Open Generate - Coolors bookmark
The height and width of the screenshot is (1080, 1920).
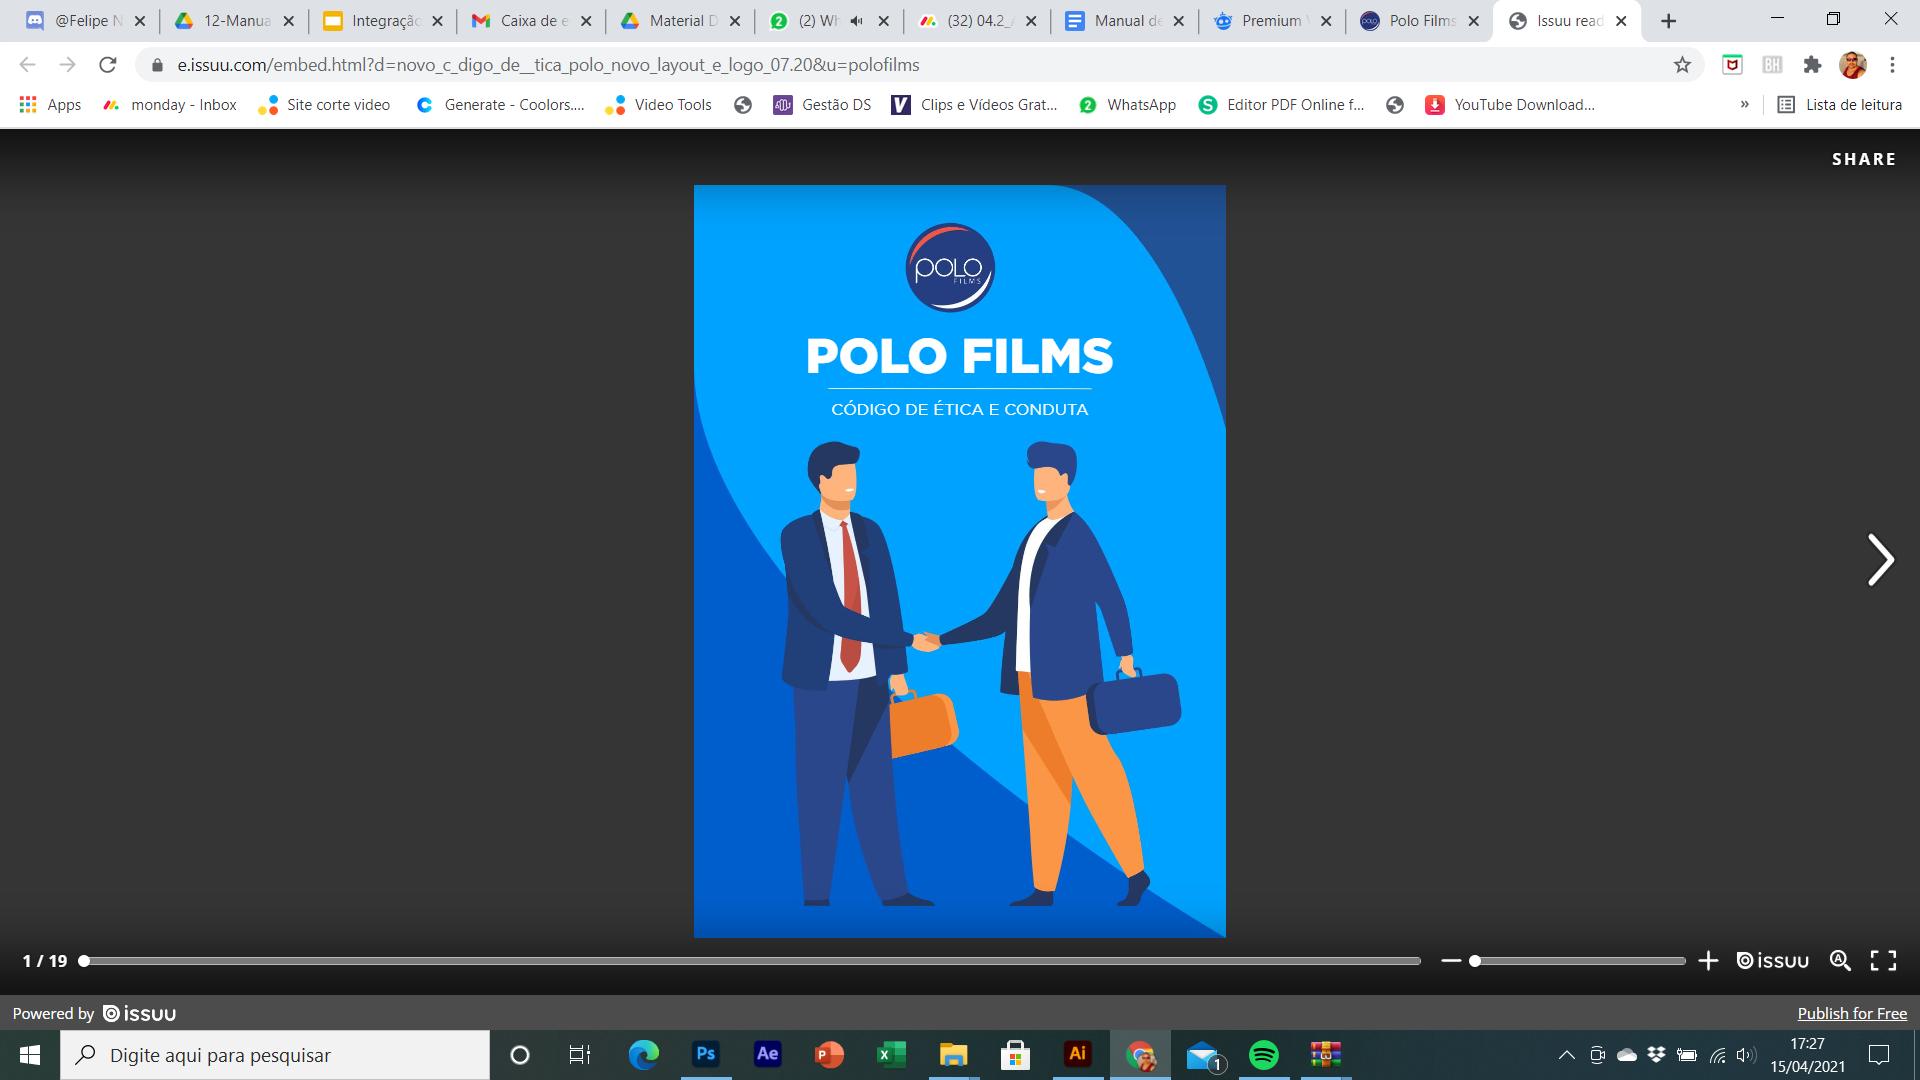pos(500,105)
